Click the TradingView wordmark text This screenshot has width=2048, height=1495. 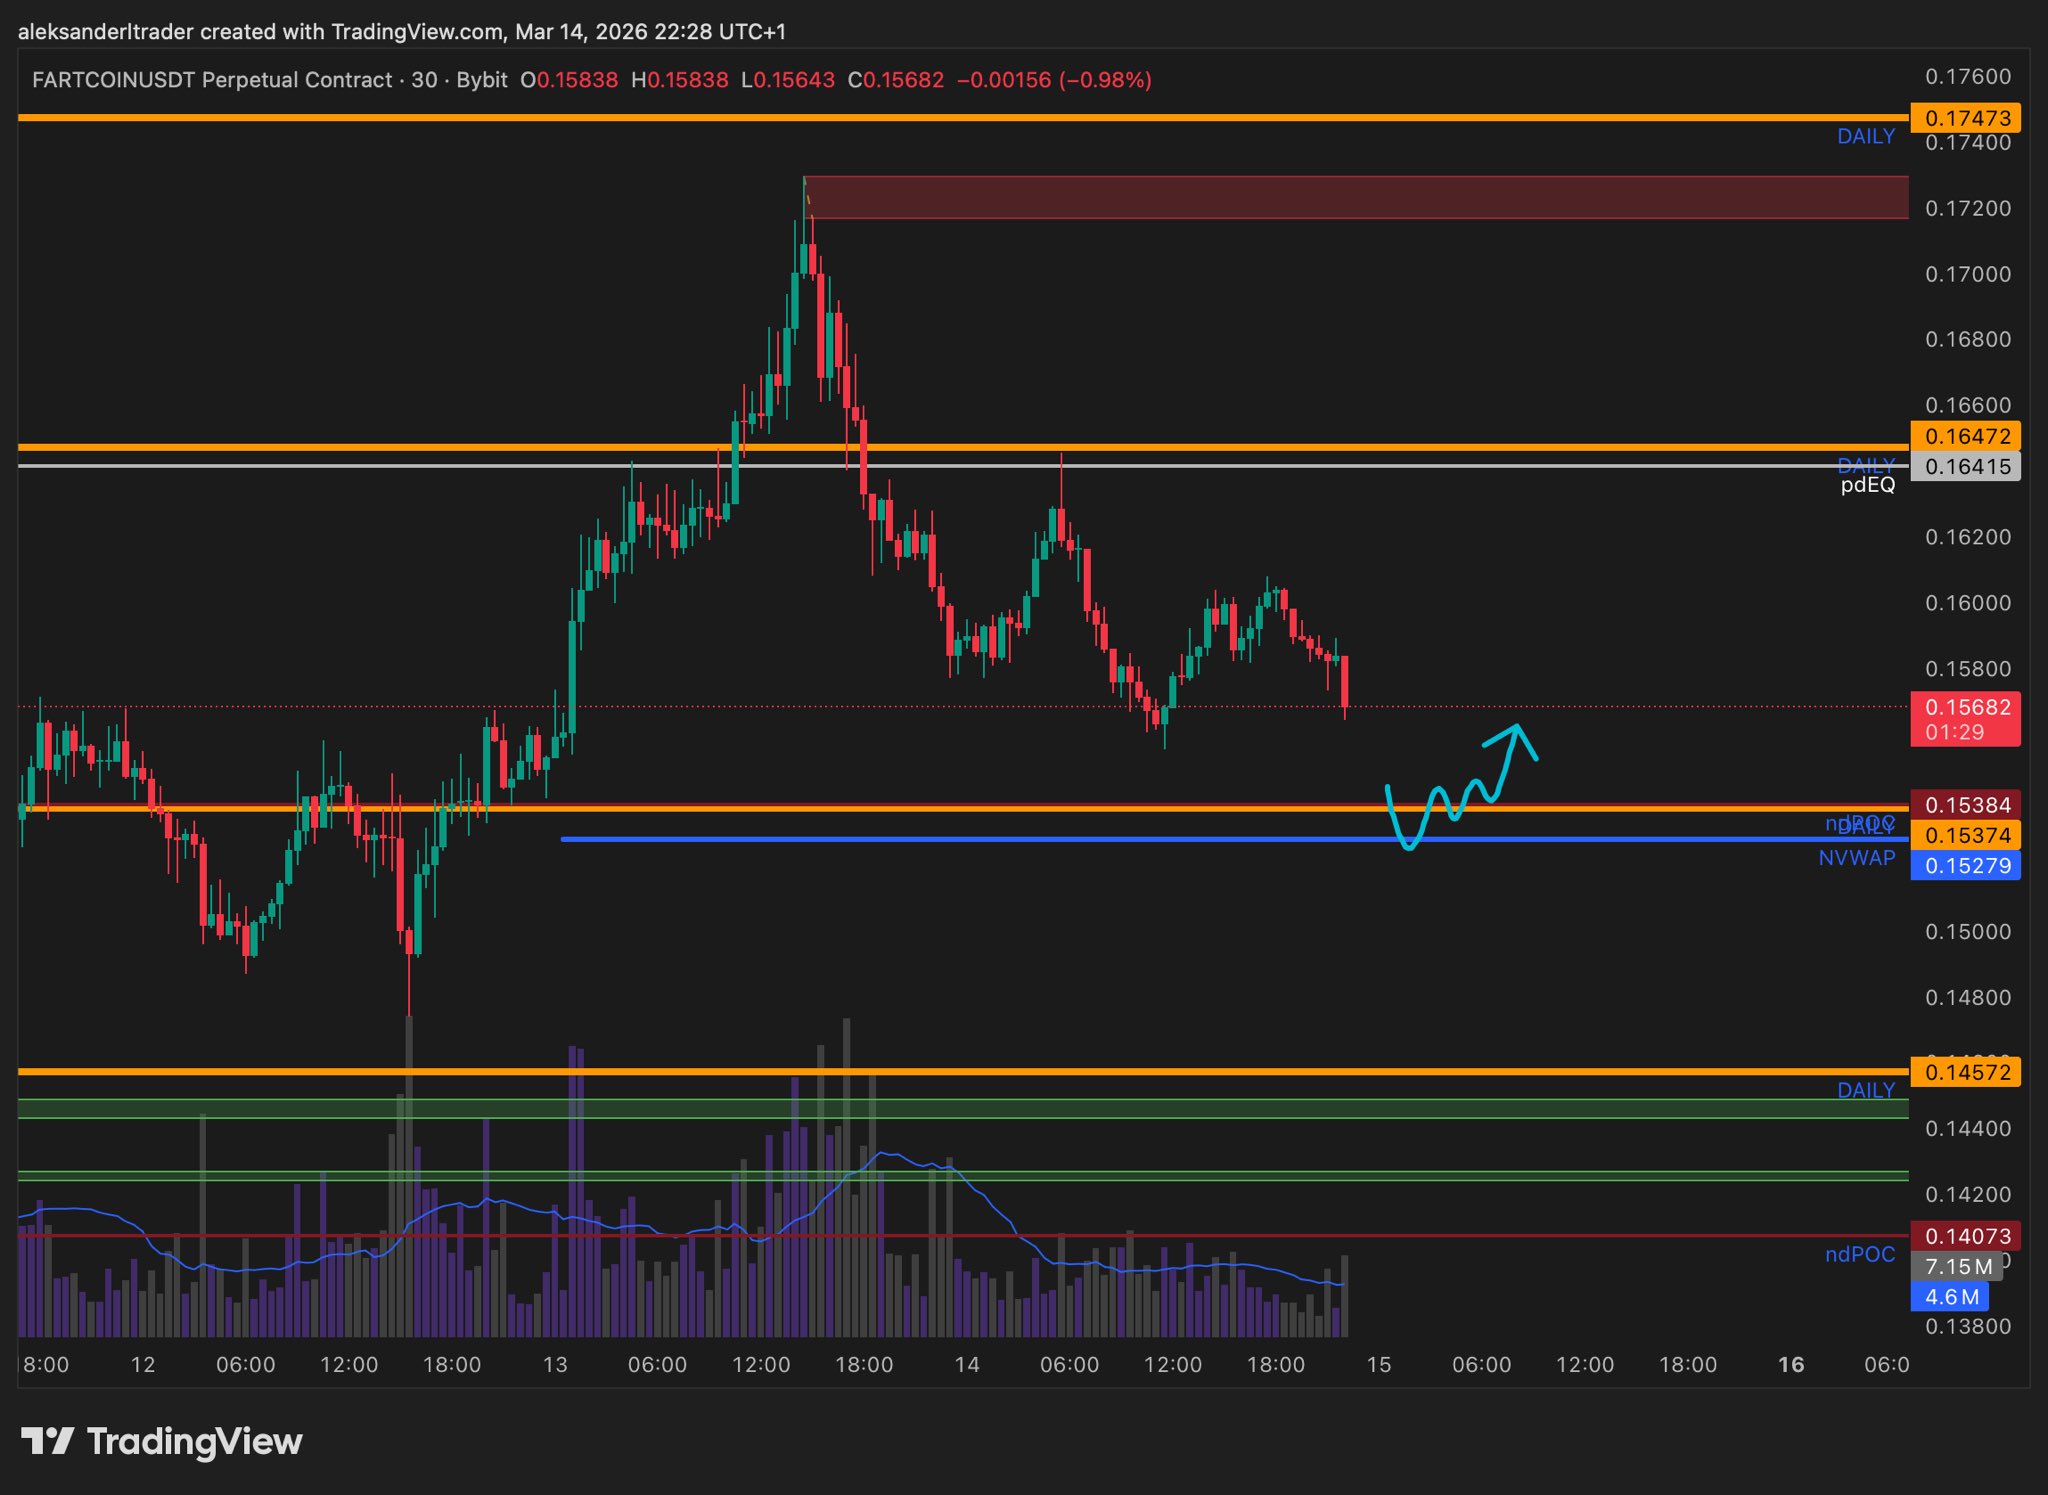(x=194, y=1441)
